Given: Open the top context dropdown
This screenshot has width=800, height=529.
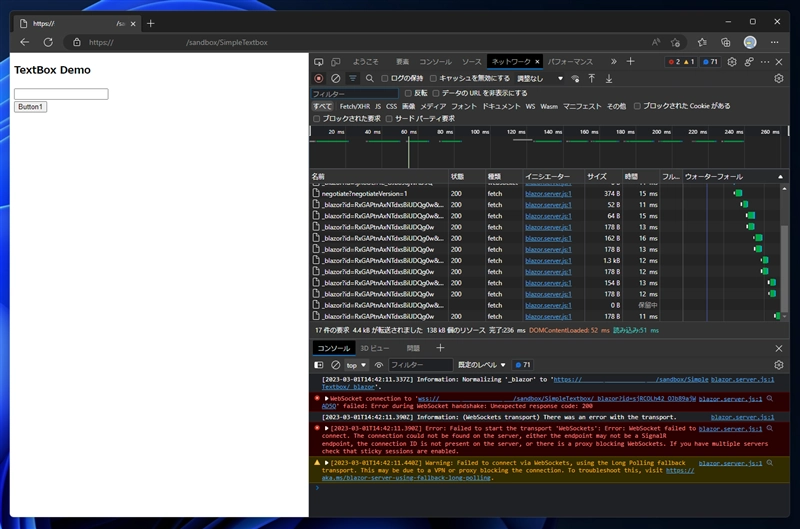Looking at the screenshot, I should coord(356,365).
